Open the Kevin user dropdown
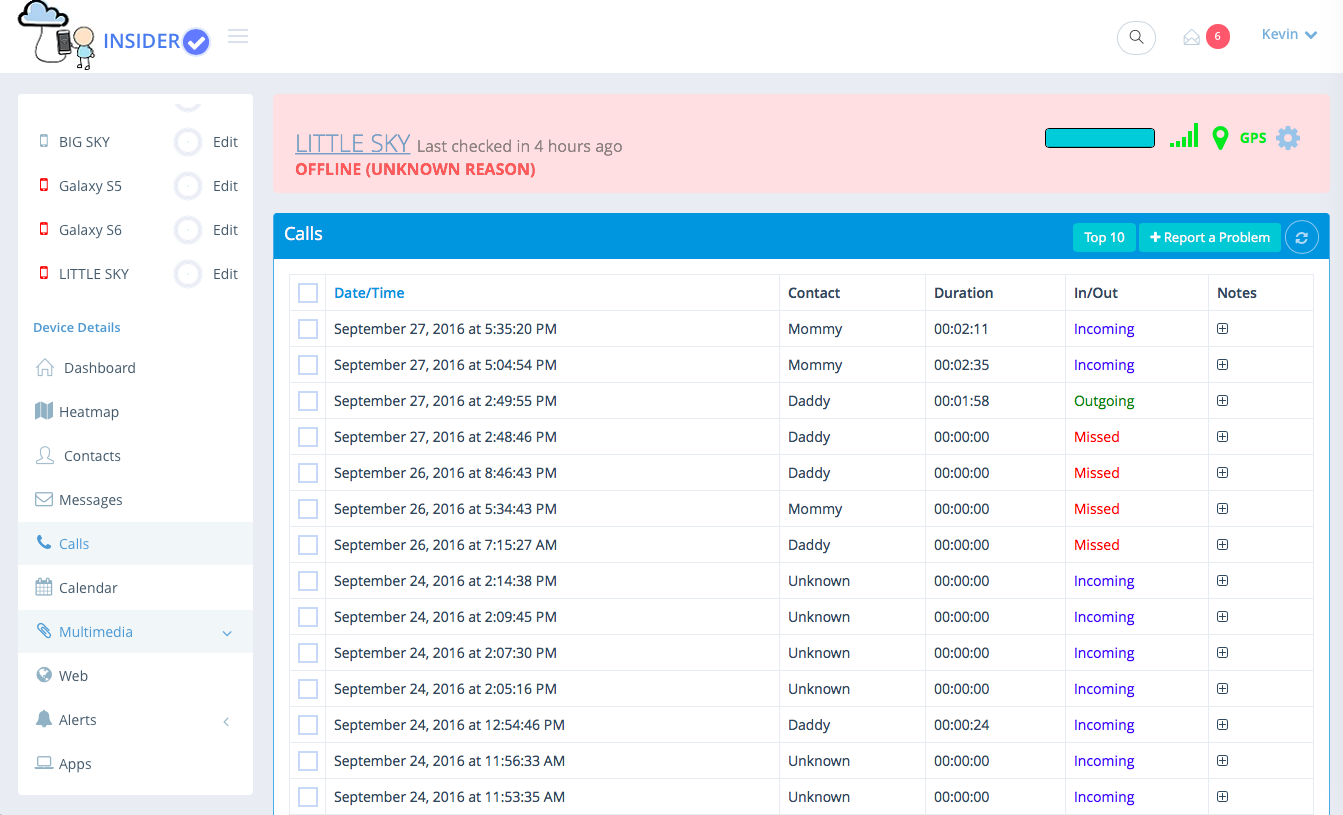 coord(1289,35)
